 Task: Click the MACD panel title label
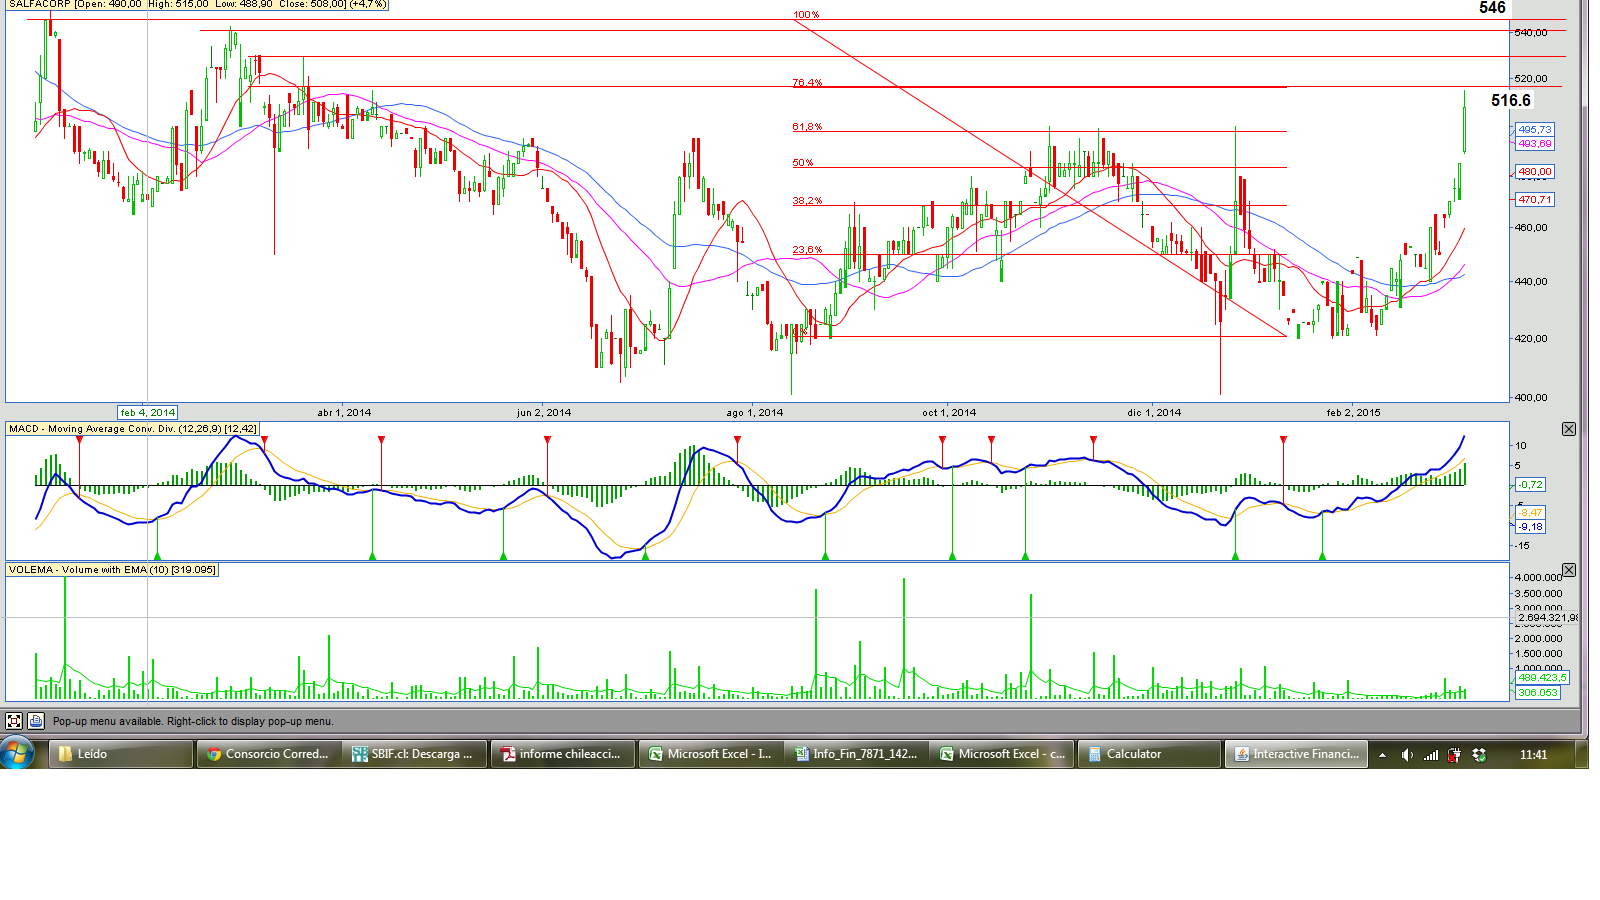click(x=133, y=429)
